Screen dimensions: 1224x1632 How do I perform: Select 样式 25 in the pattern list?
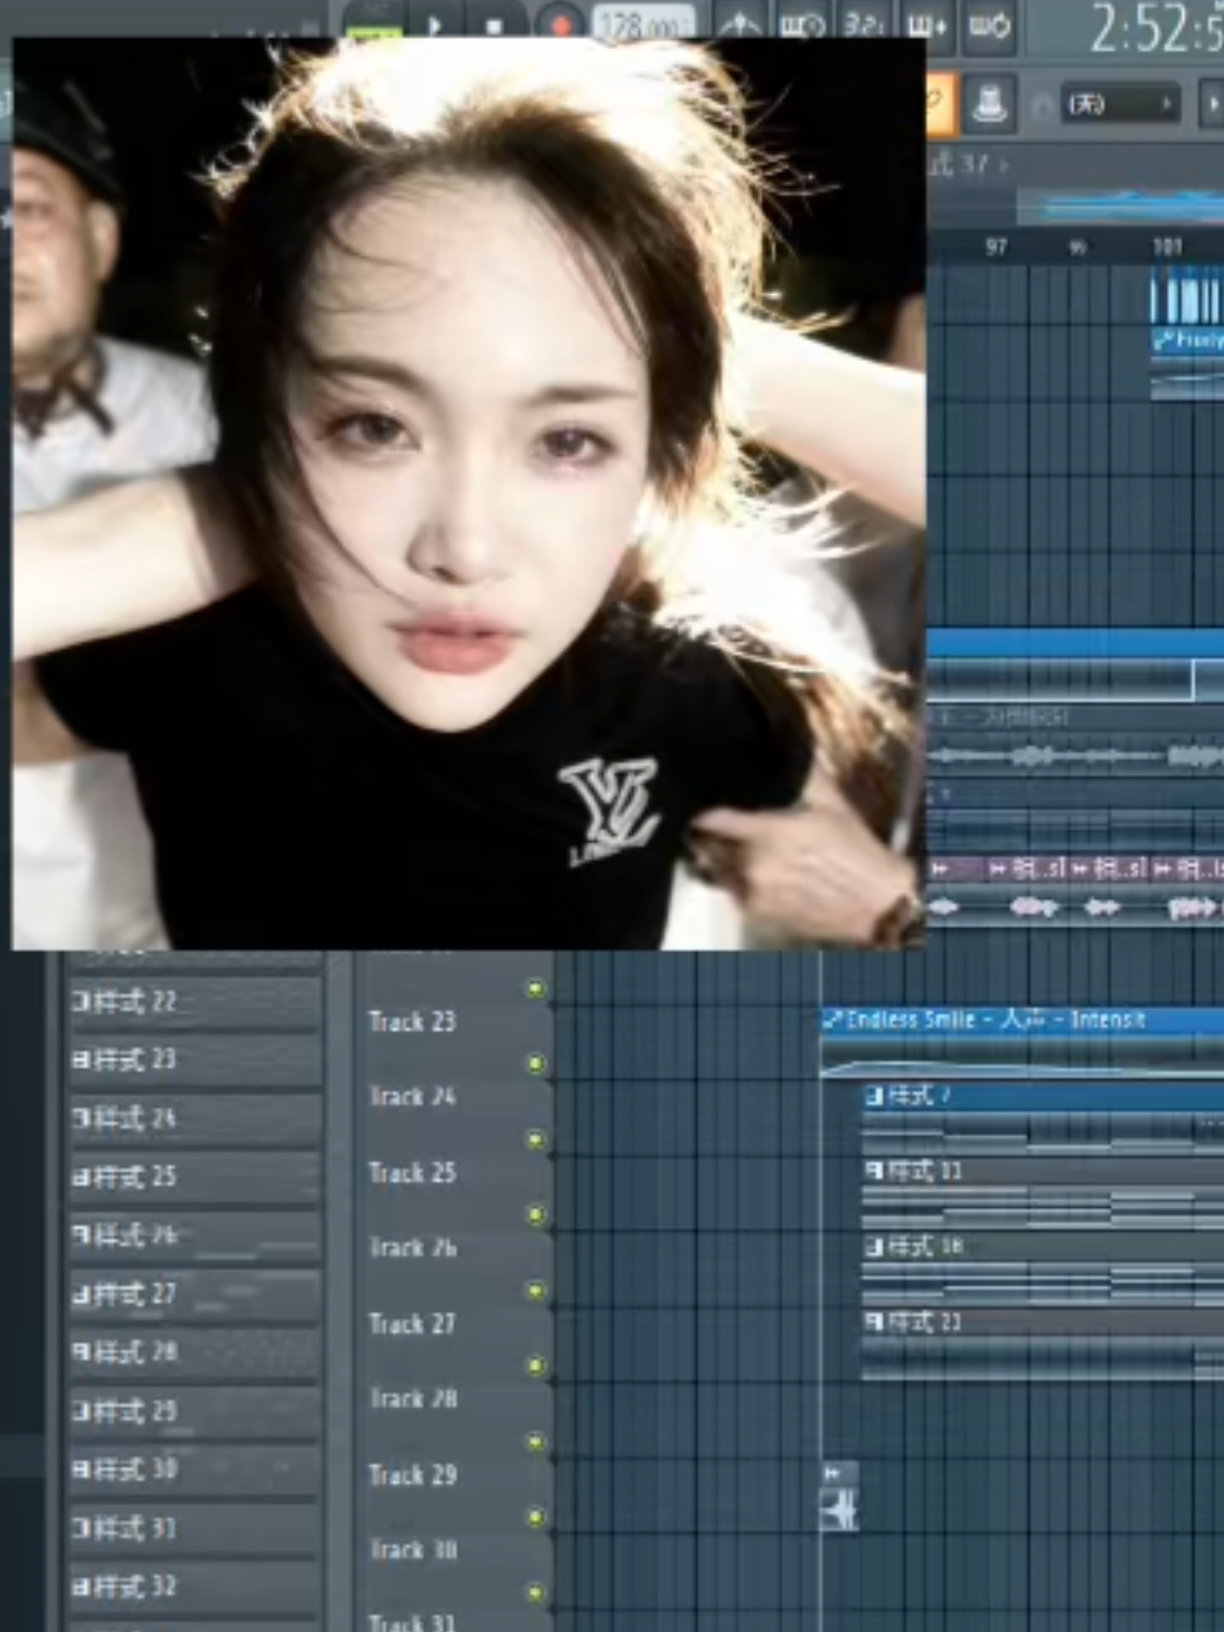pyautogui.click(x=194, y=1176)
